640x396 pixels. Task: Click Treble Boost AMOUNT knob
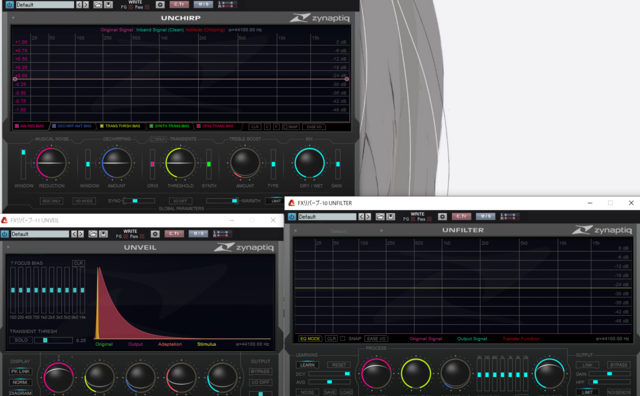coord(245,163)
